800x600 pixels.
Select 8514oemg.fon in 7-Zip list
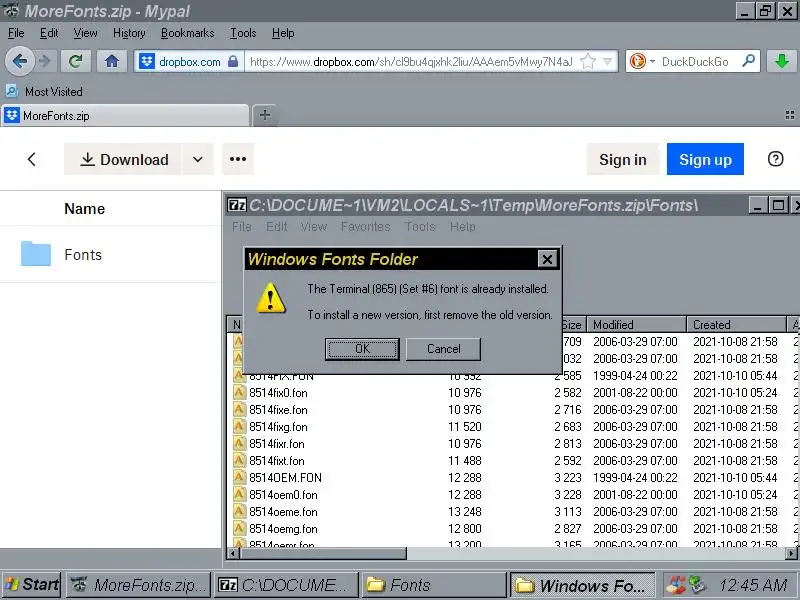283,529
